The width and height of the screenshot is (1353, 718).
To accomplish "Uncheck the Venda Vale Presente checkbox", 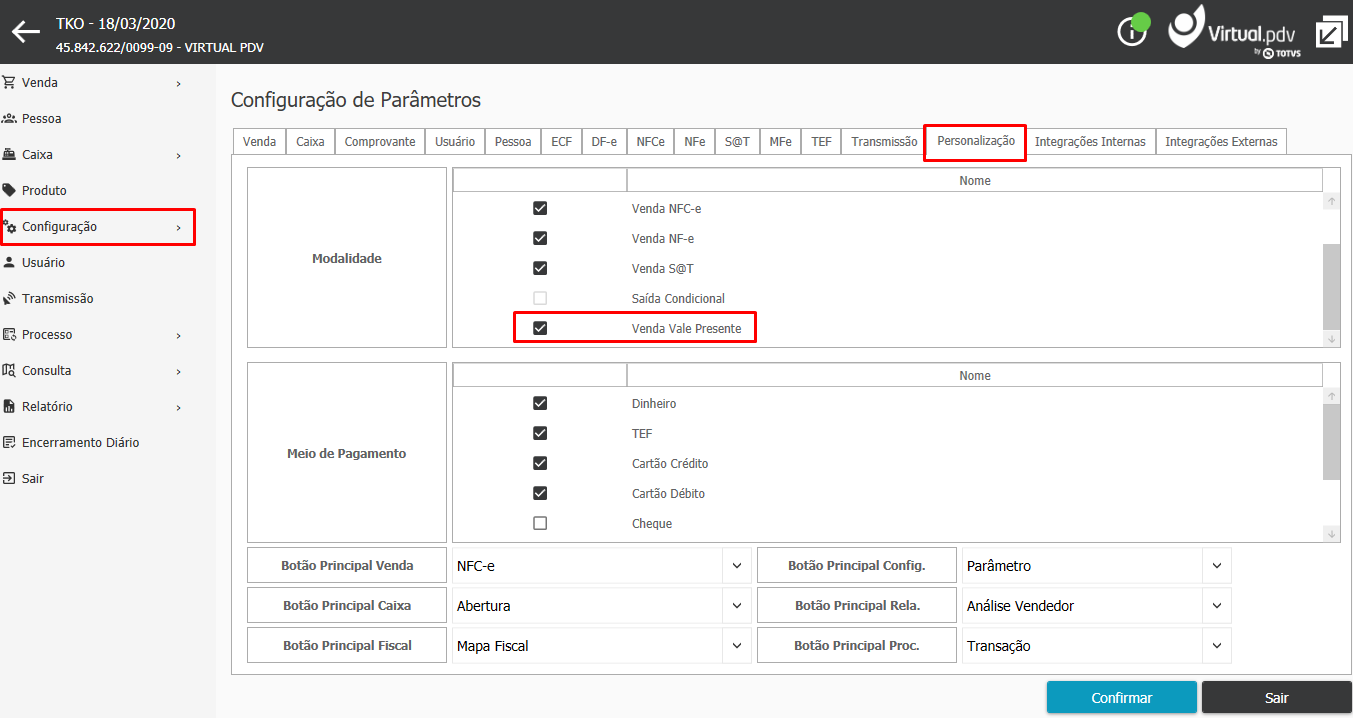I will coord(540,328).
